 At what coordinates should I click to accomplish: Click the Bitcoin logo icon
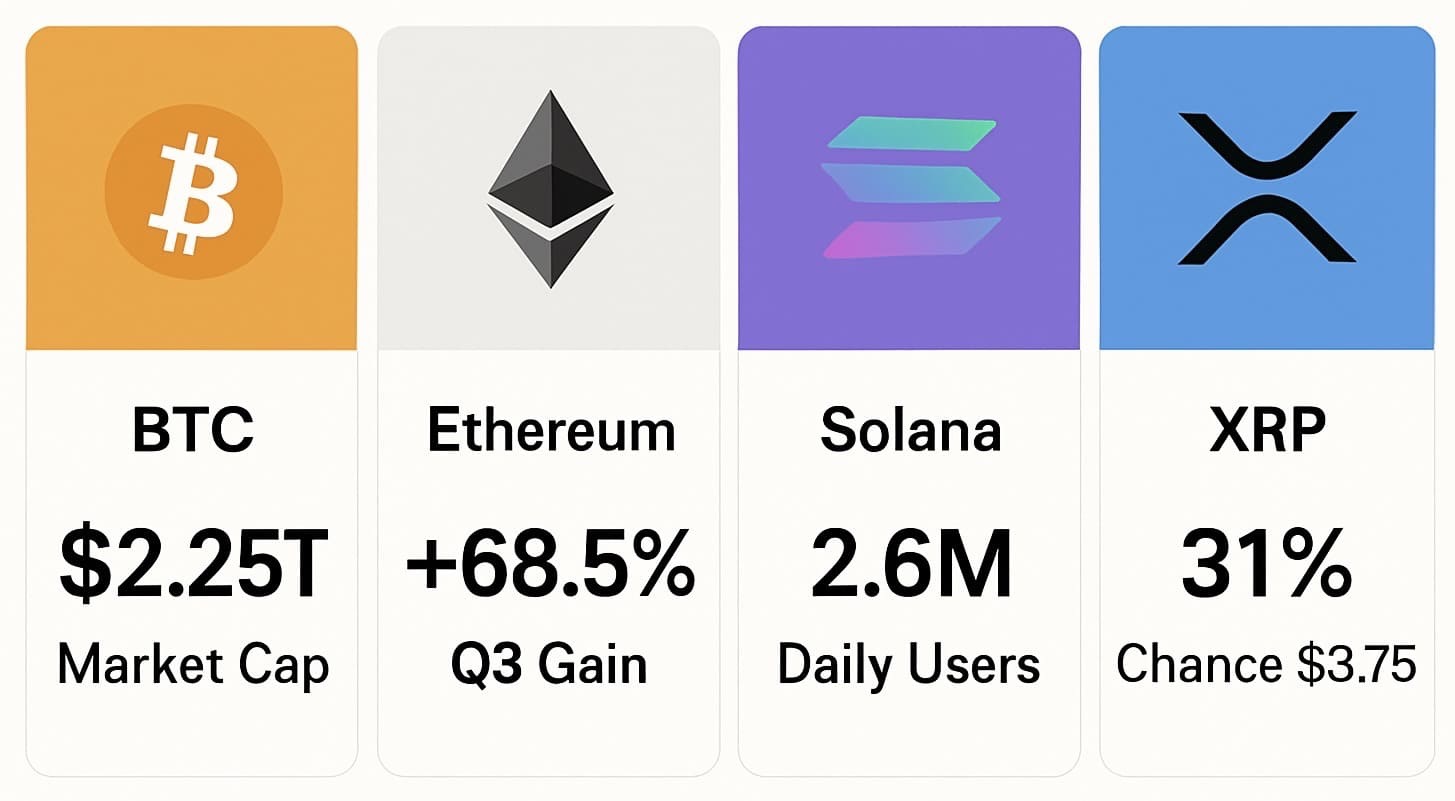[x=193, y=190]
